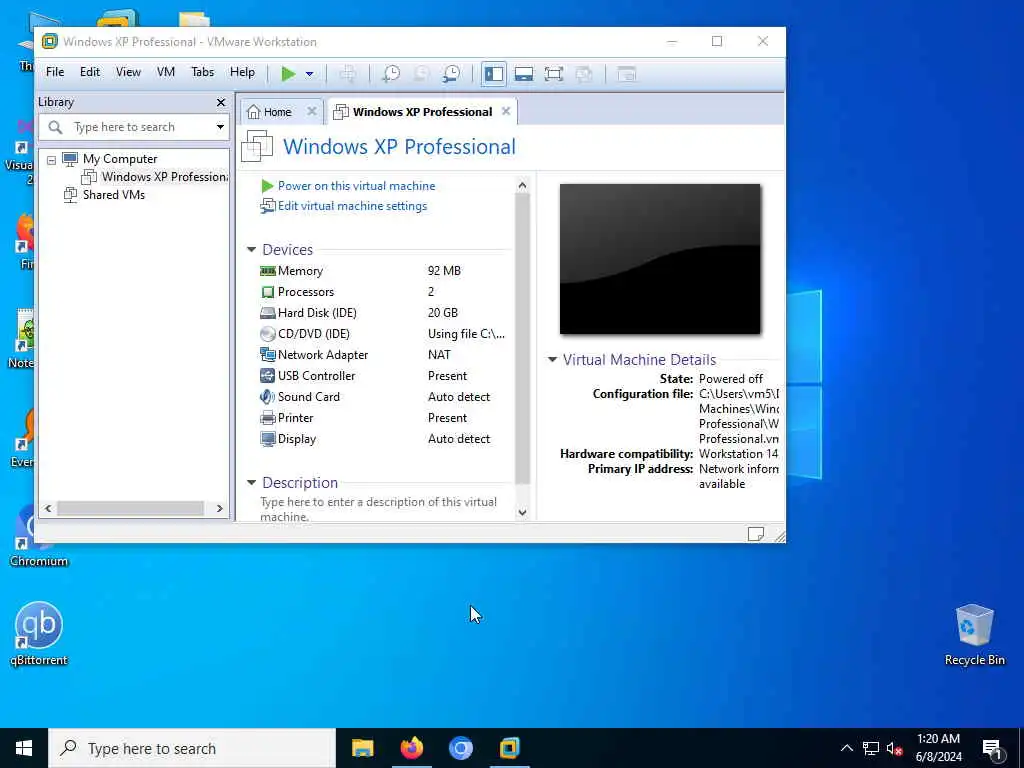Click the muted volume tray icon
Screen dimensions: 1024x768
click(894, 748)
